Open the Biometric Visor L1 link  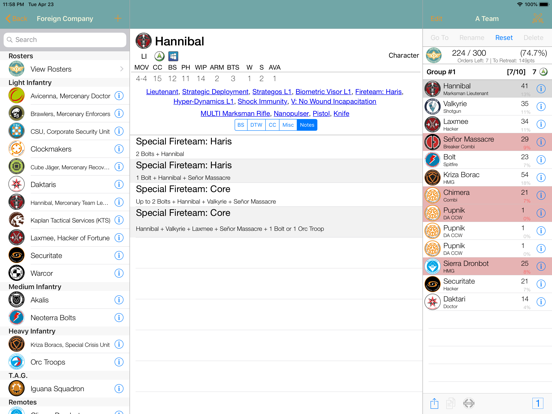tap(323, 92)
